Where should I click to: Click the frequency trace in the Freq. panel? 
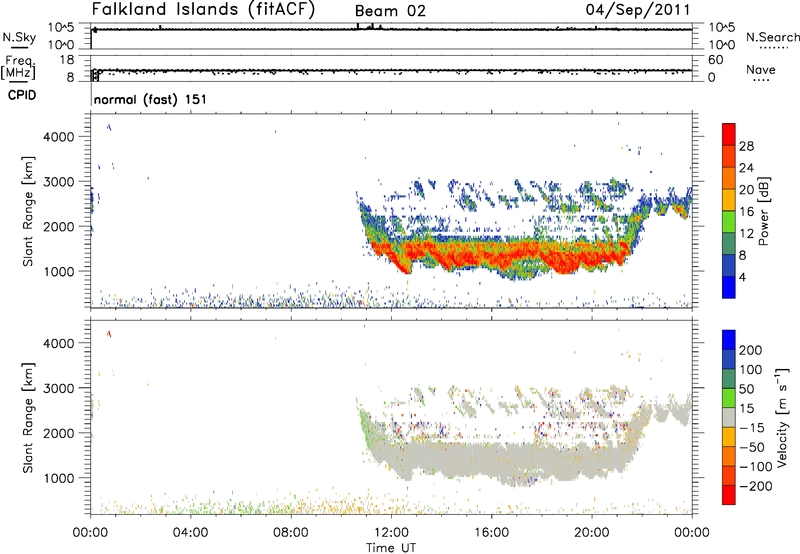click(392, 70)
